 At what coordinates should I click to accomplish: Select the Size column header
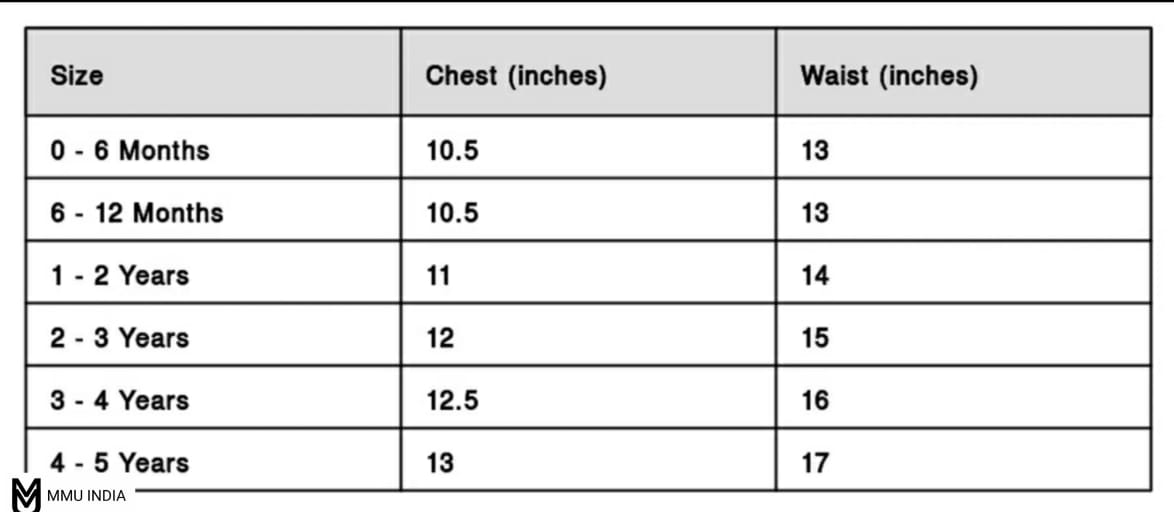(x=77, y=75)
